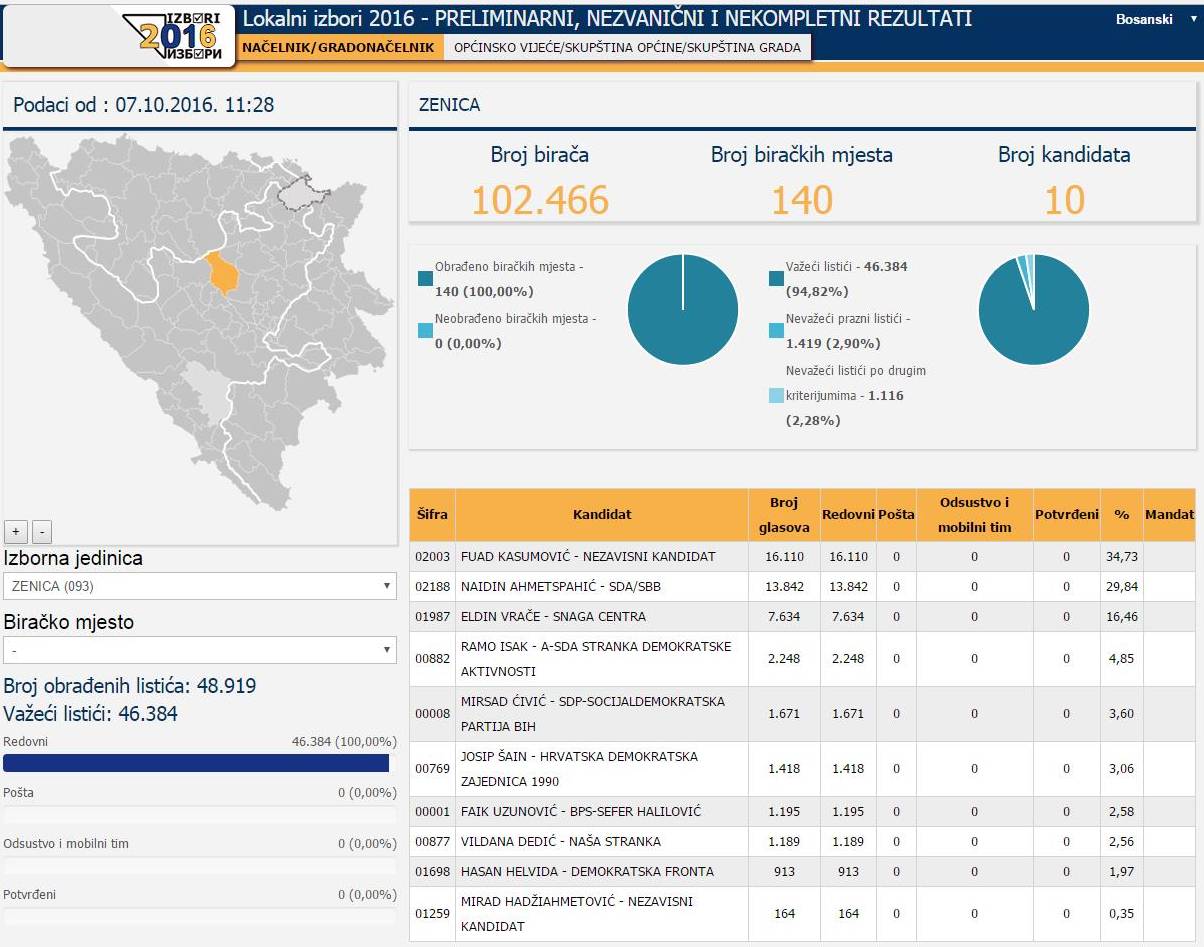Click the Broj glasova column header
1204x947 pixels.
coord(784,514)
